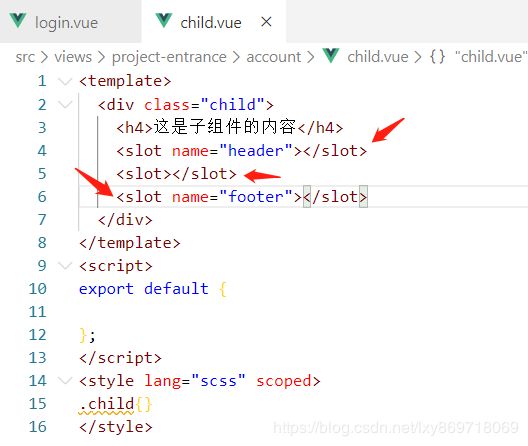This screenshot has width=528, height=446.
Task: Click the closing </style> tag
Action: 116,427
